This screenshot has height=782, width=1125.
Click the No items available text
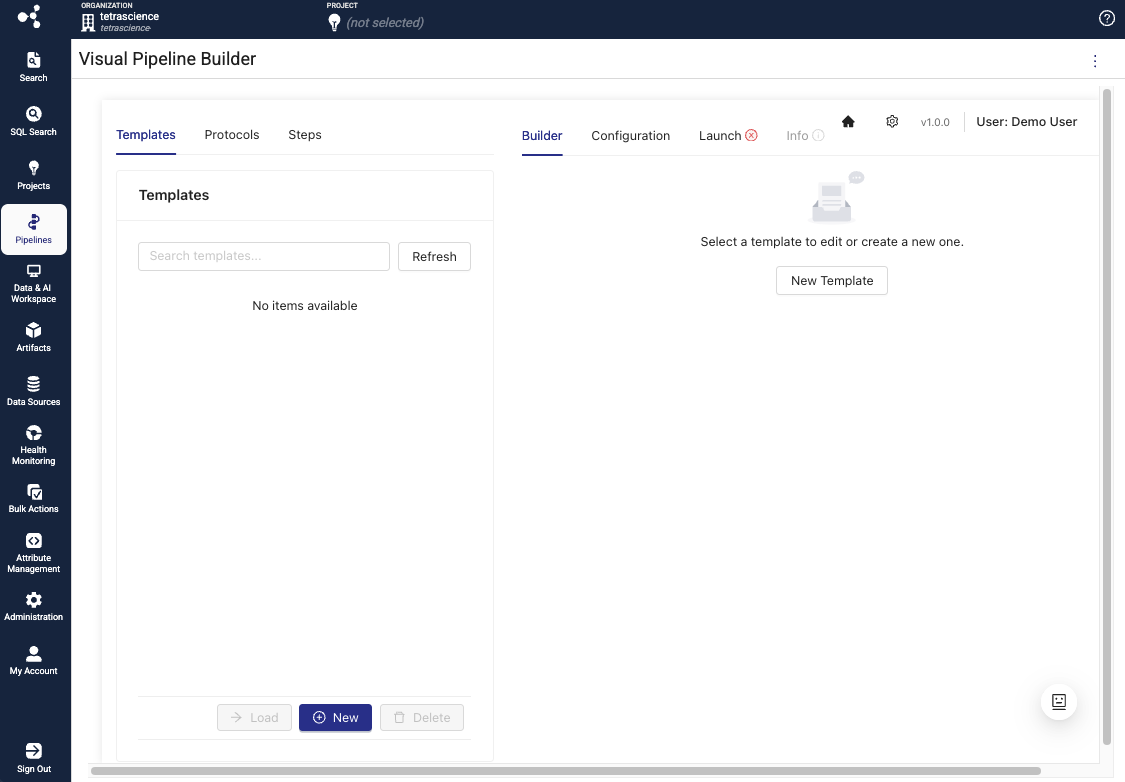point(305,306)
